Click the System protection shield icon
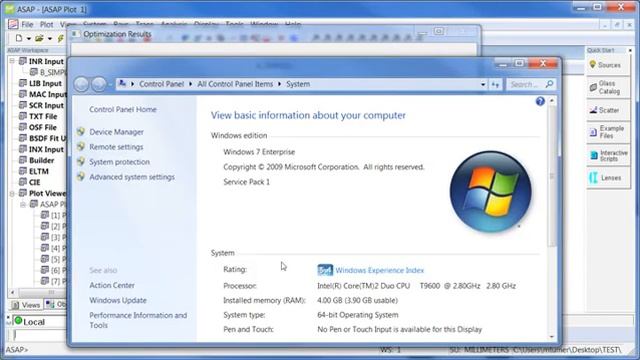The image size is (640, 360). (x=81, y=162)
